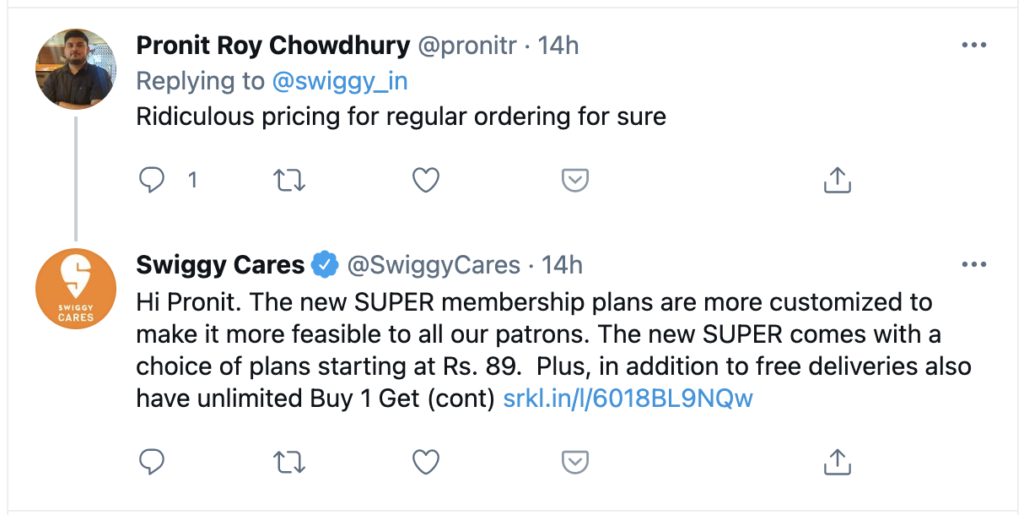
Task: Open the srkl.in shortened link
Action: [x=628, y=399]
